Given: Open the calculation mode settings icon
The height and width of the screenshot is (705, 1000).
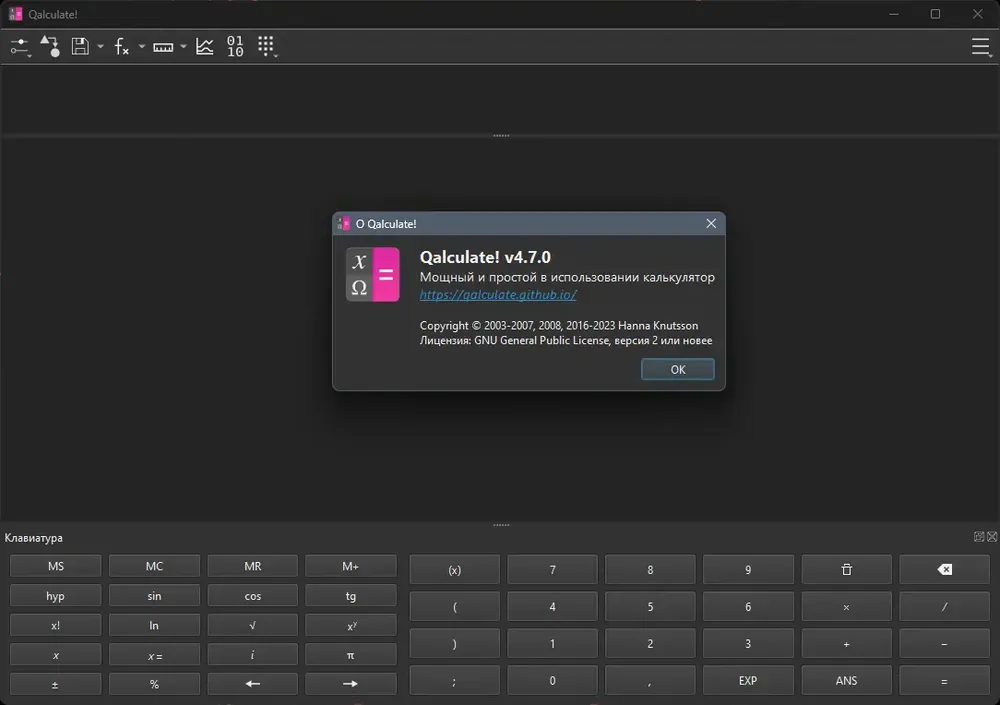Looking at the screenshot, I should coord(20,47).
